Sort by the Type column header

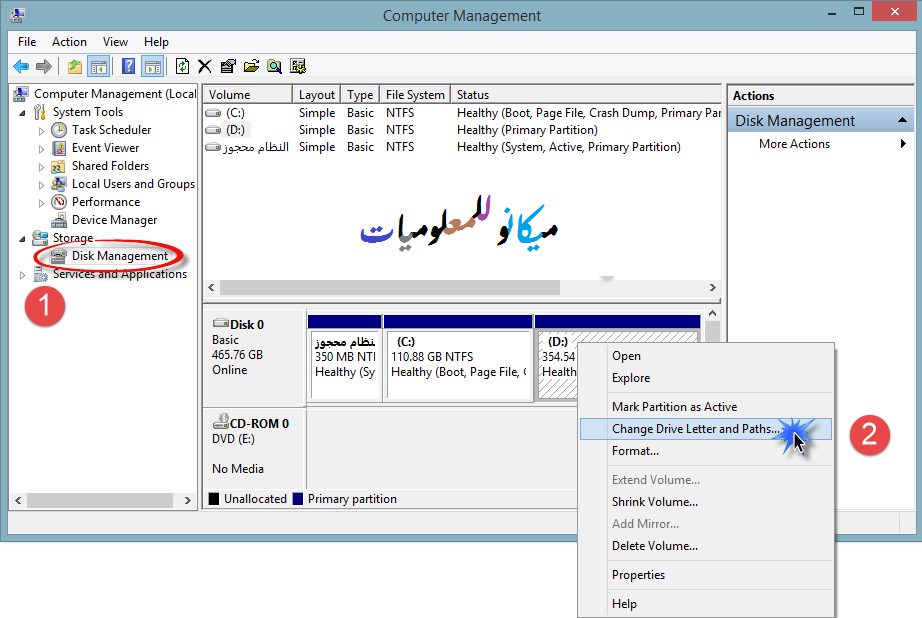tap(360, 95)
